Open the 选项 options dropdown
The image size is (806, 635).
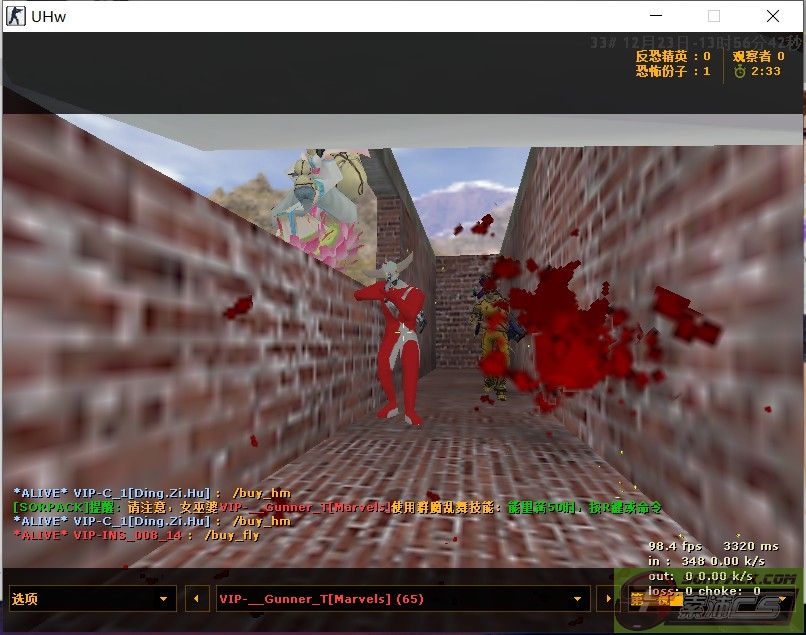click(x=93, y=598)
